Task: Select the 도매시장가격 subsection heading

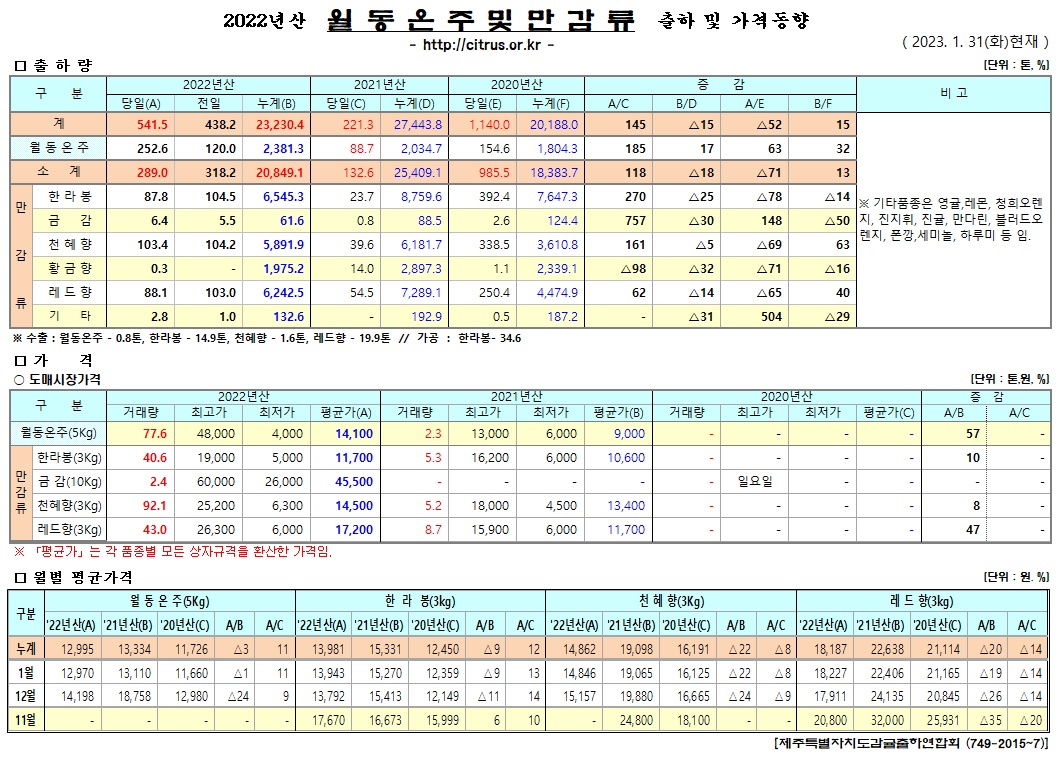Action: [x=62, y=379]
